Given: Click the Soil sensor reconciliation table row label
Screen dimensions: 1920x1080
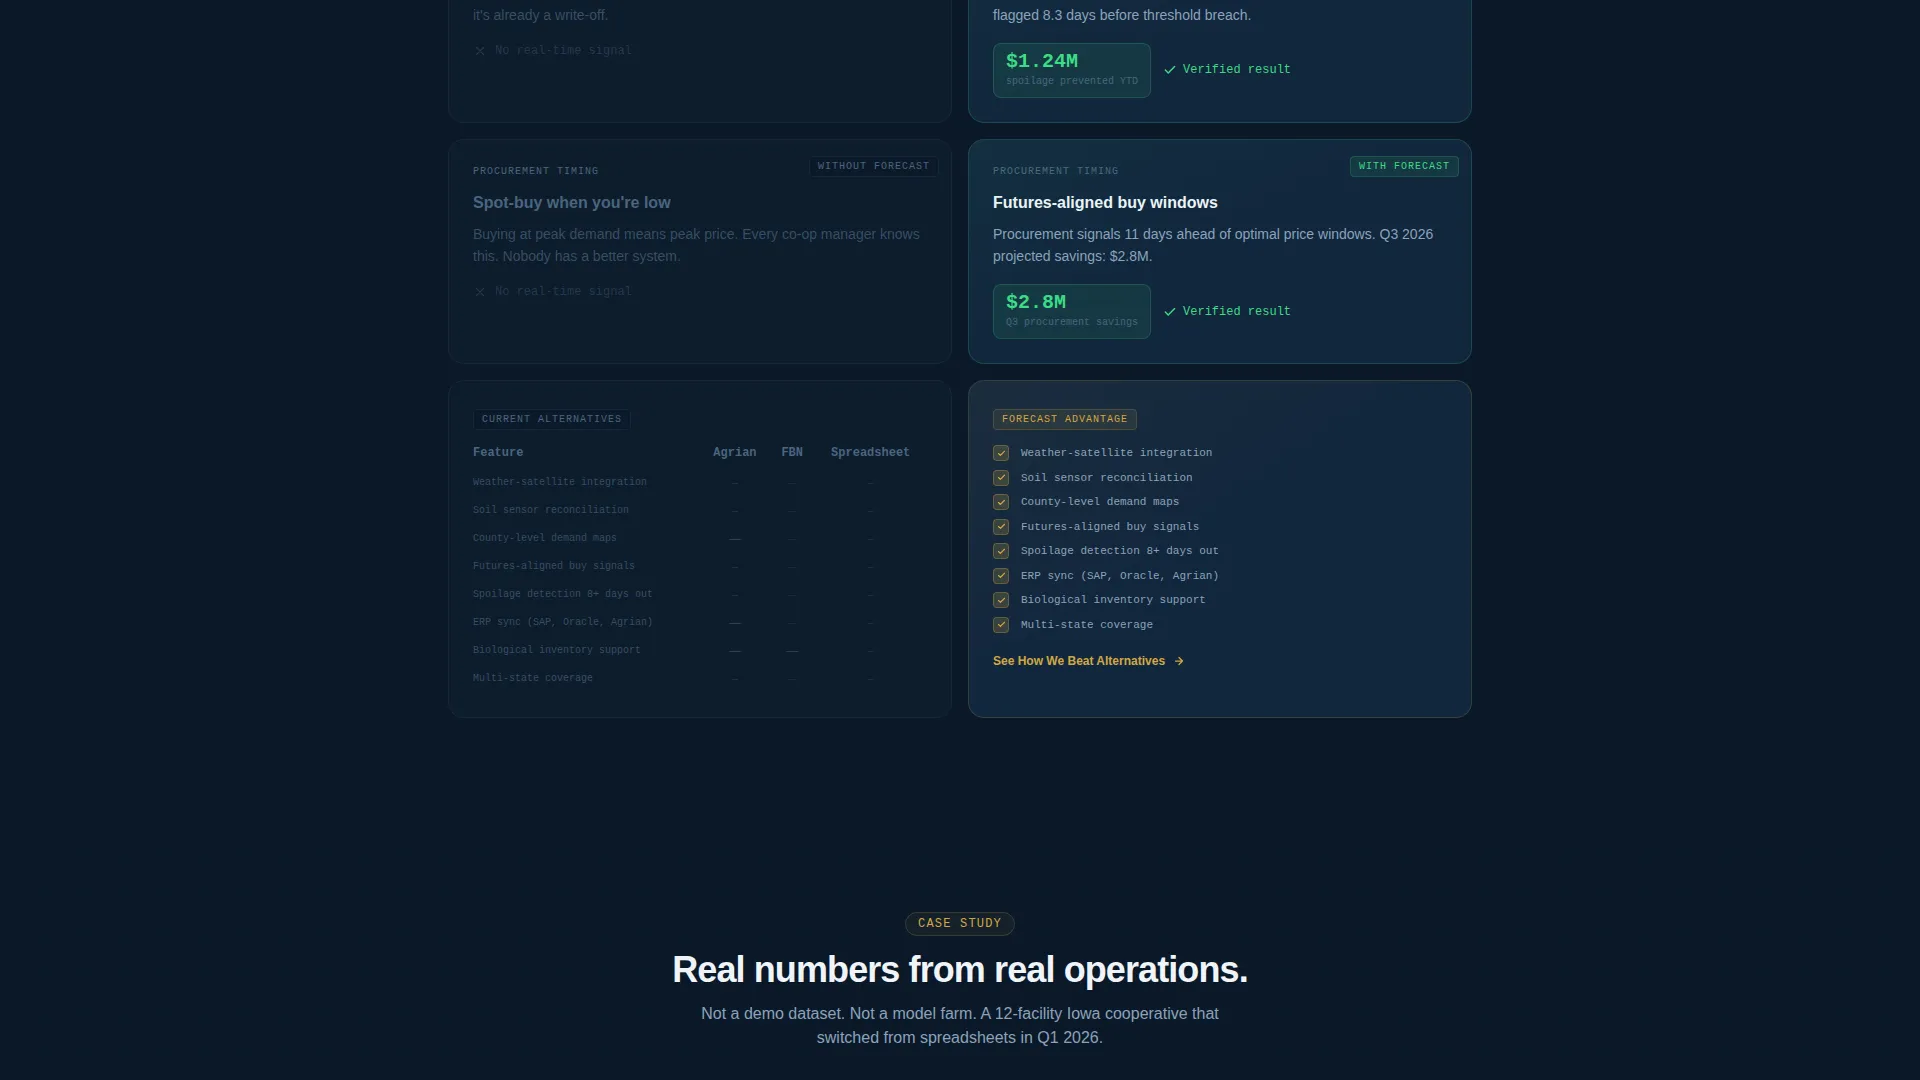Looking at the screenshot, I should [551, 510].
